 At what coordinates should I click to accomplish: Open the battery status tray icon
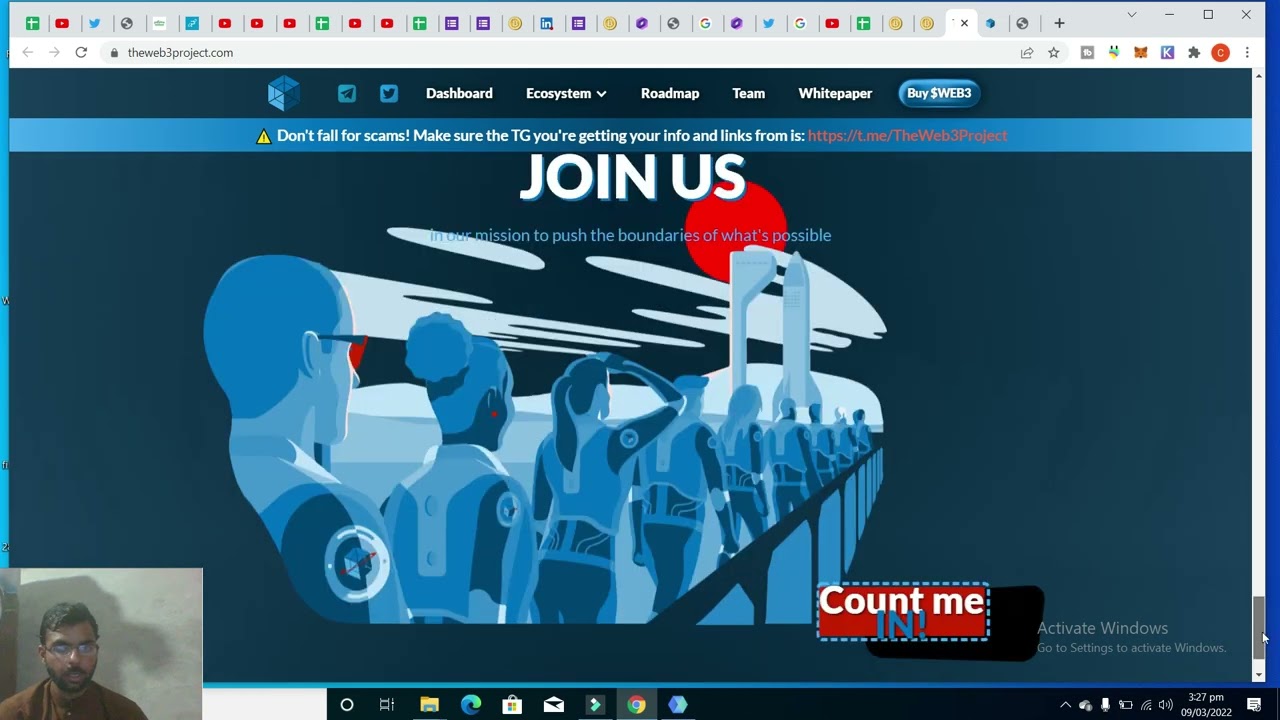tap(1125, 705)
